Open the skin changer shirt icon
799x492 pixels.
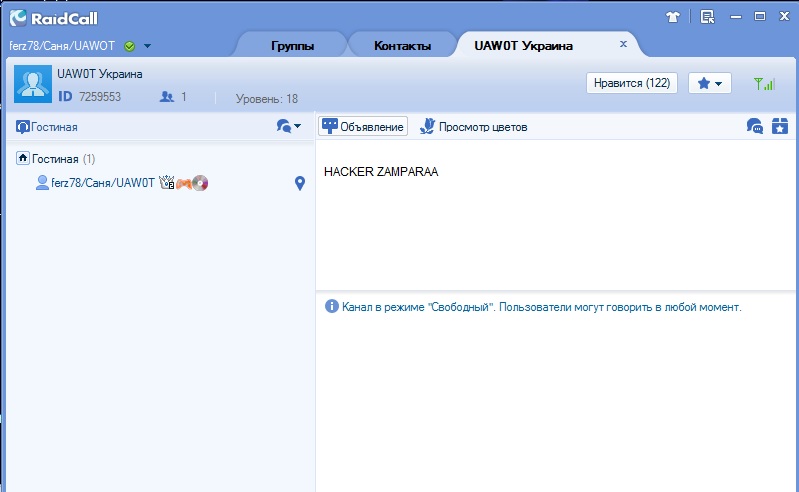pos(673,17)
